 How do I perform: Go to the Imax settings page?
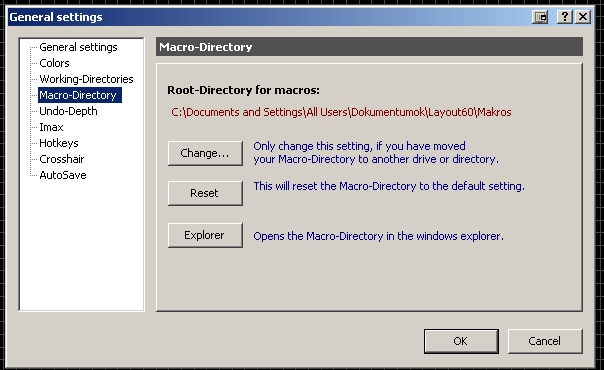click(x=51, y=127)
